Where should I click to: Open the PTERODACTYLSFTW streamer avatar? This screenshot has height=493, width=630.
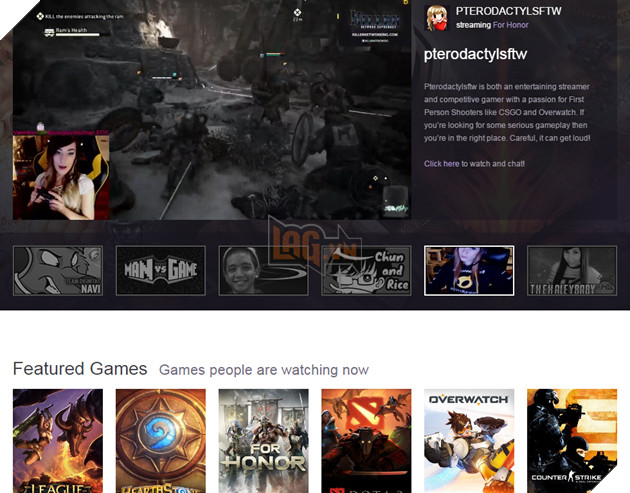pyautogui.click(x=436, y=18)
